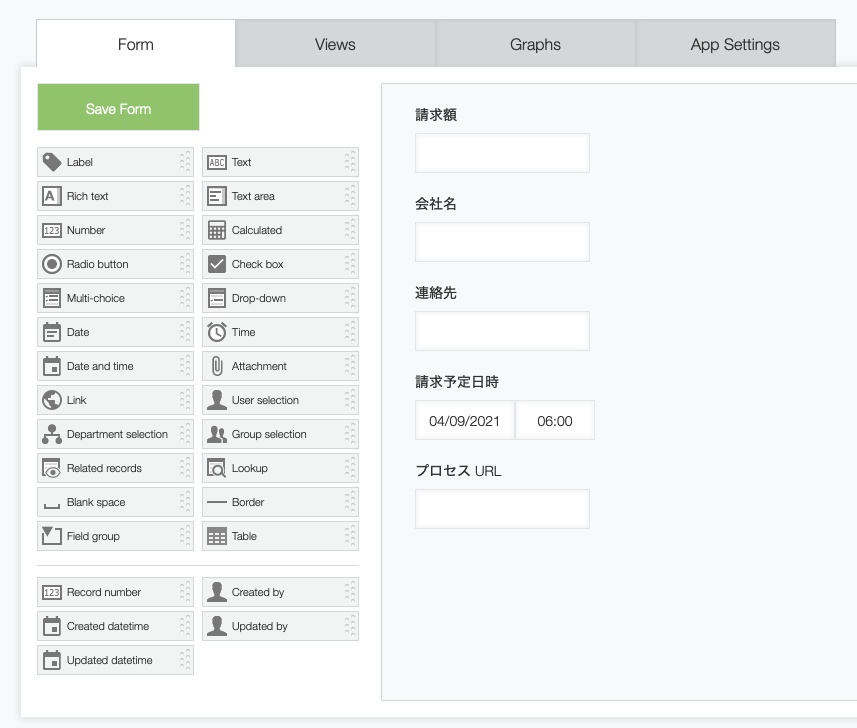
Task: Open the App Settings tab
Action: pos(735,43)
